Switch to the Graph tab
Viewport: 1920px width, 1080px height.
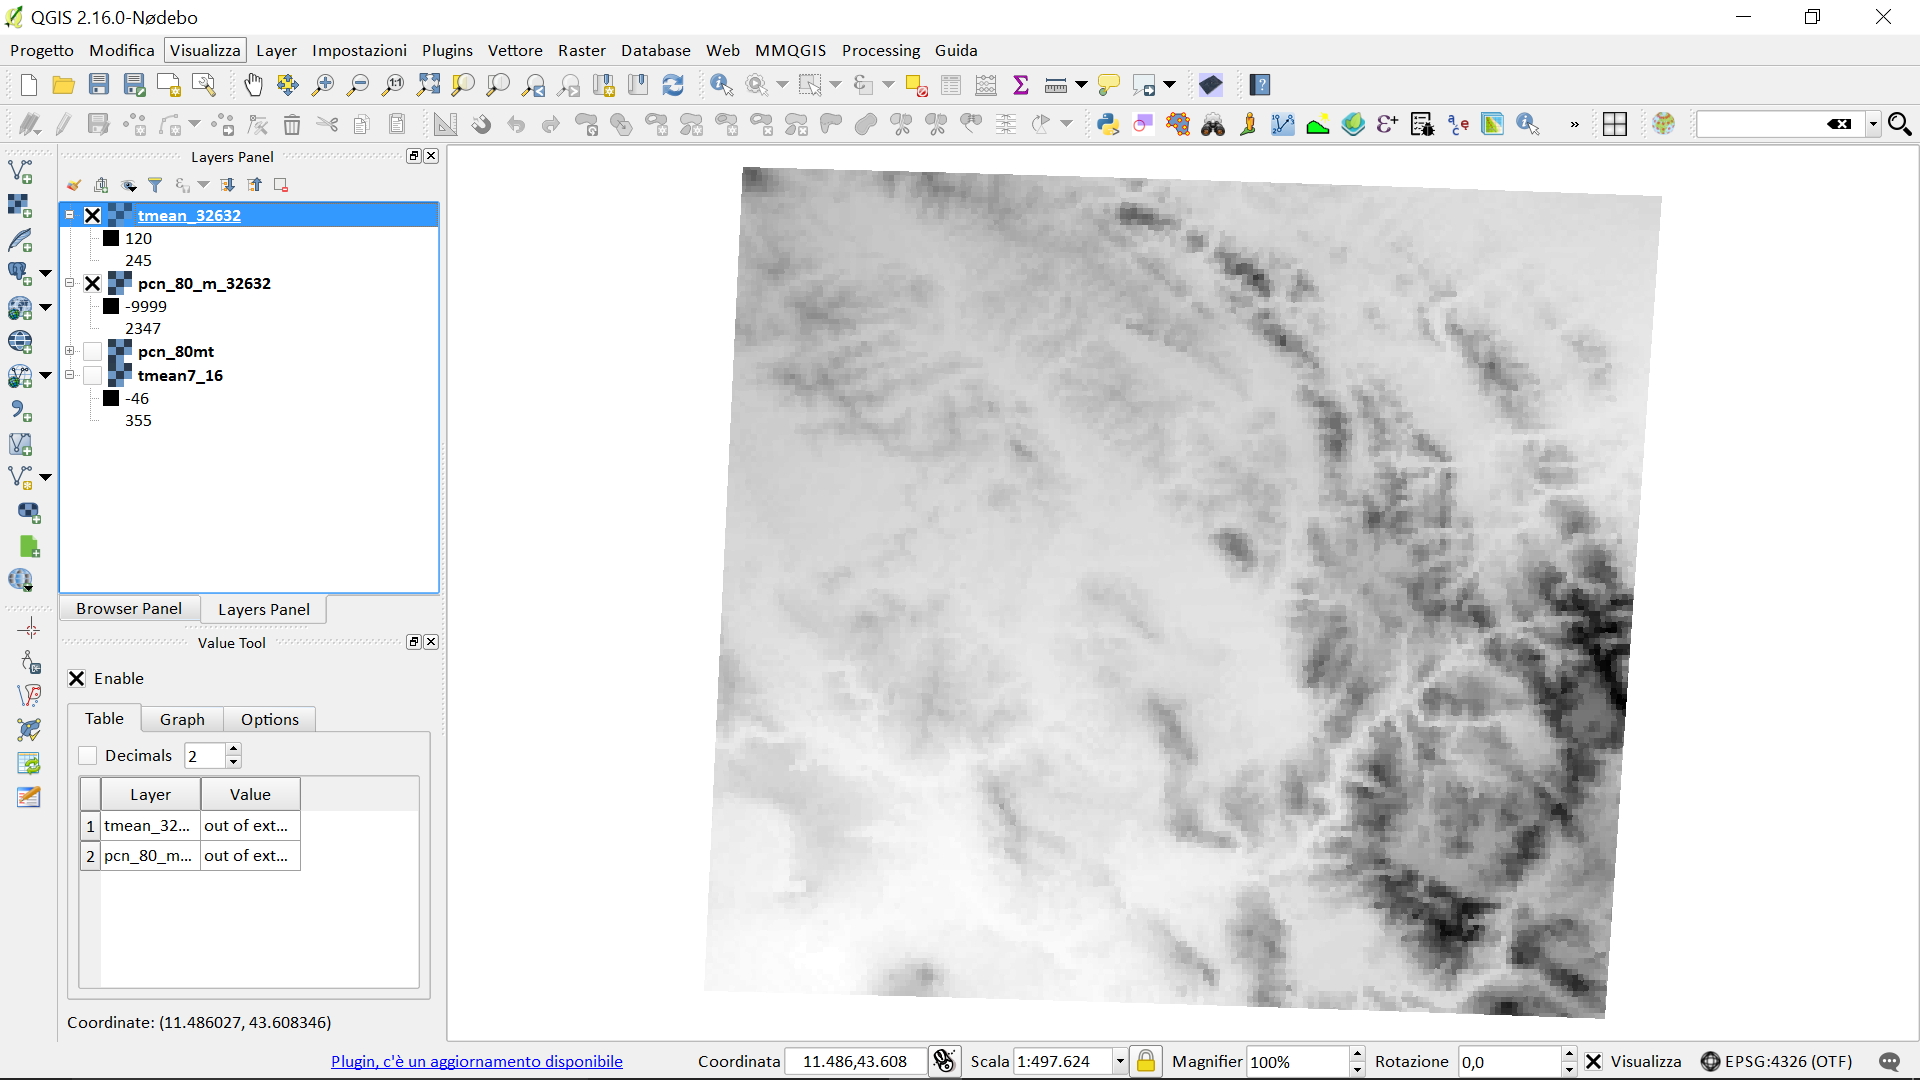182,719
